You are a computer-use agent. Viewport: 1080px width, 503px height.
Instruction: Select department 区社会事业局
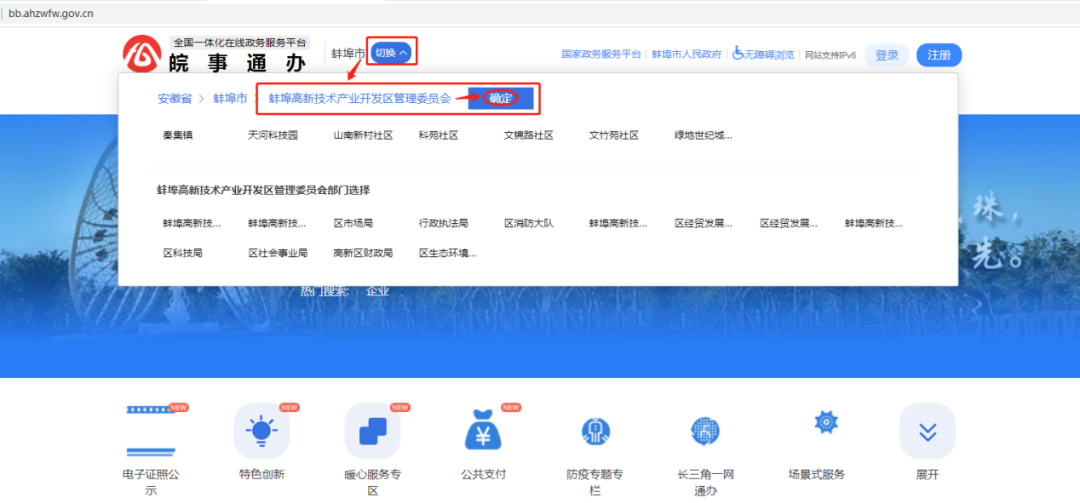pyautogui.click(x=278, y=253)
